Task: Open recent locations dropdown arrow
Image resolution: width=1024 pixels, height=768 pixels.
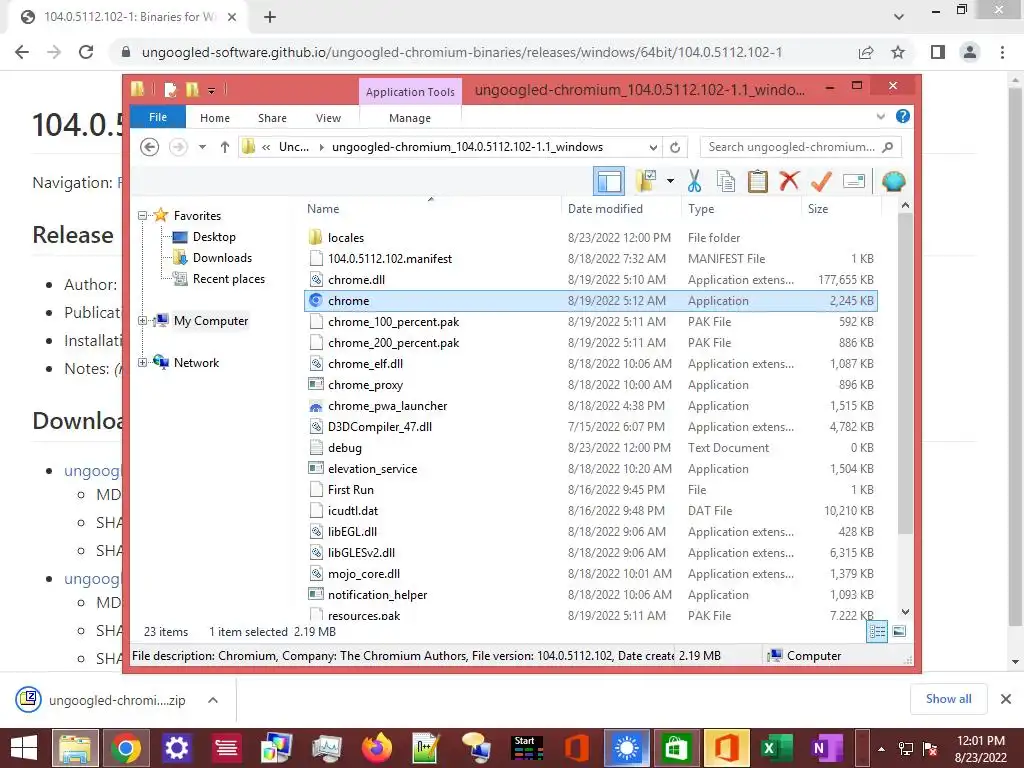Action: tap(202, 147)
